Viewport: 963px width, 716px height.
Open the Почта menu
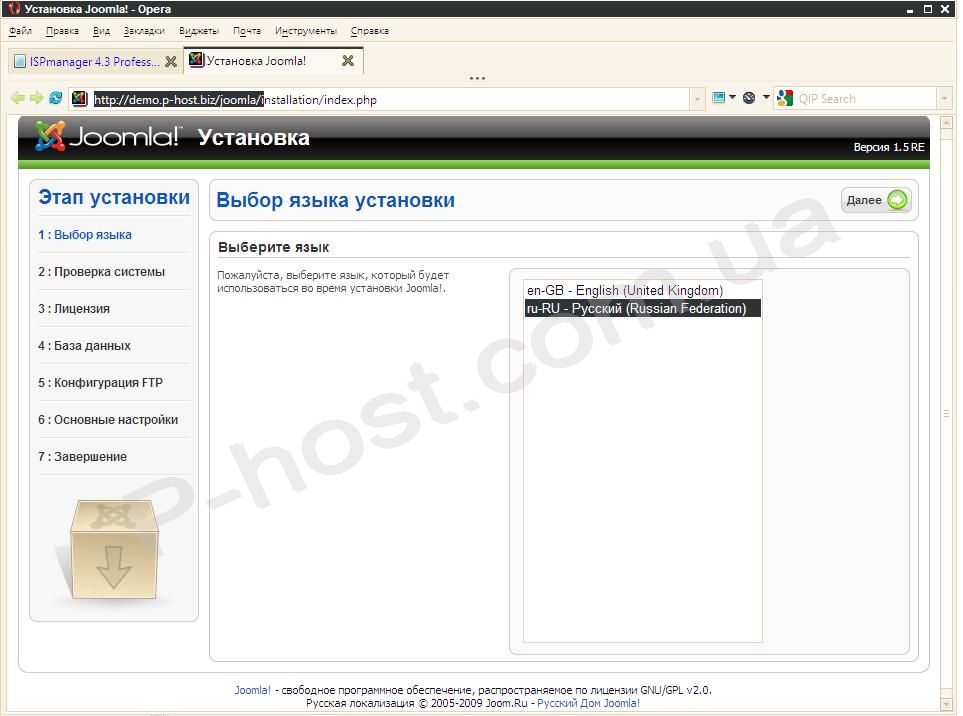246,31
